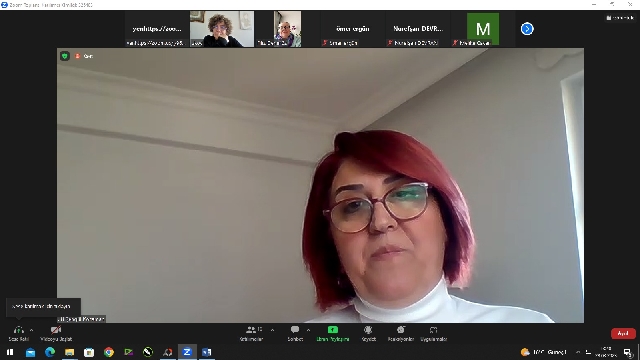Toggle the camera video icon in toolbar

(56, 330)
